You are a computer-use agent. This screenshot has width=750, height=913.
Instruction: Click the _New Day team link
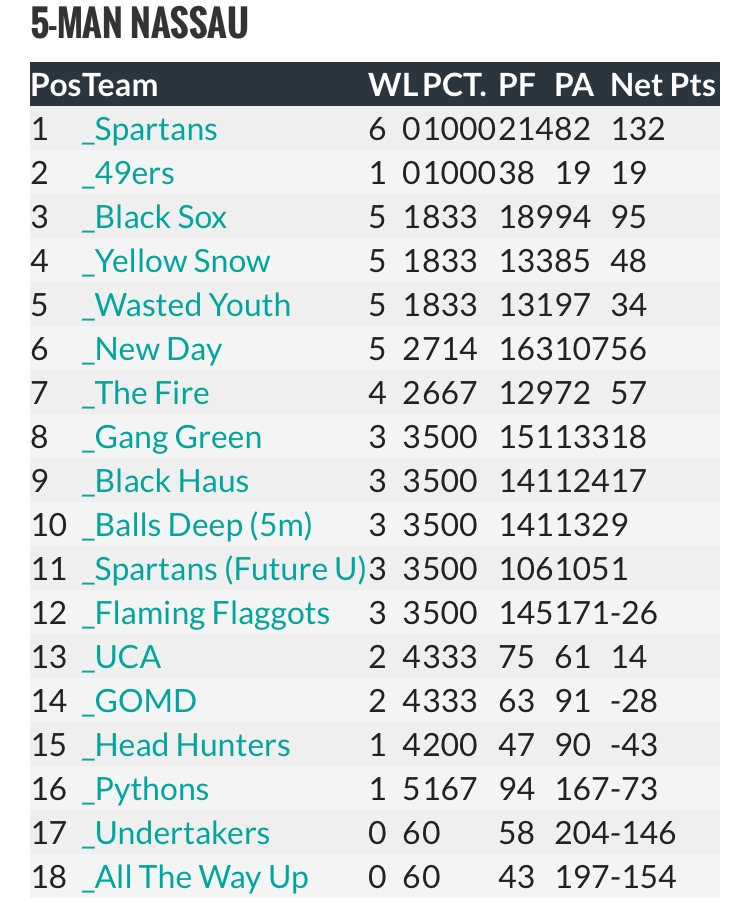click(x=152, y=350)
